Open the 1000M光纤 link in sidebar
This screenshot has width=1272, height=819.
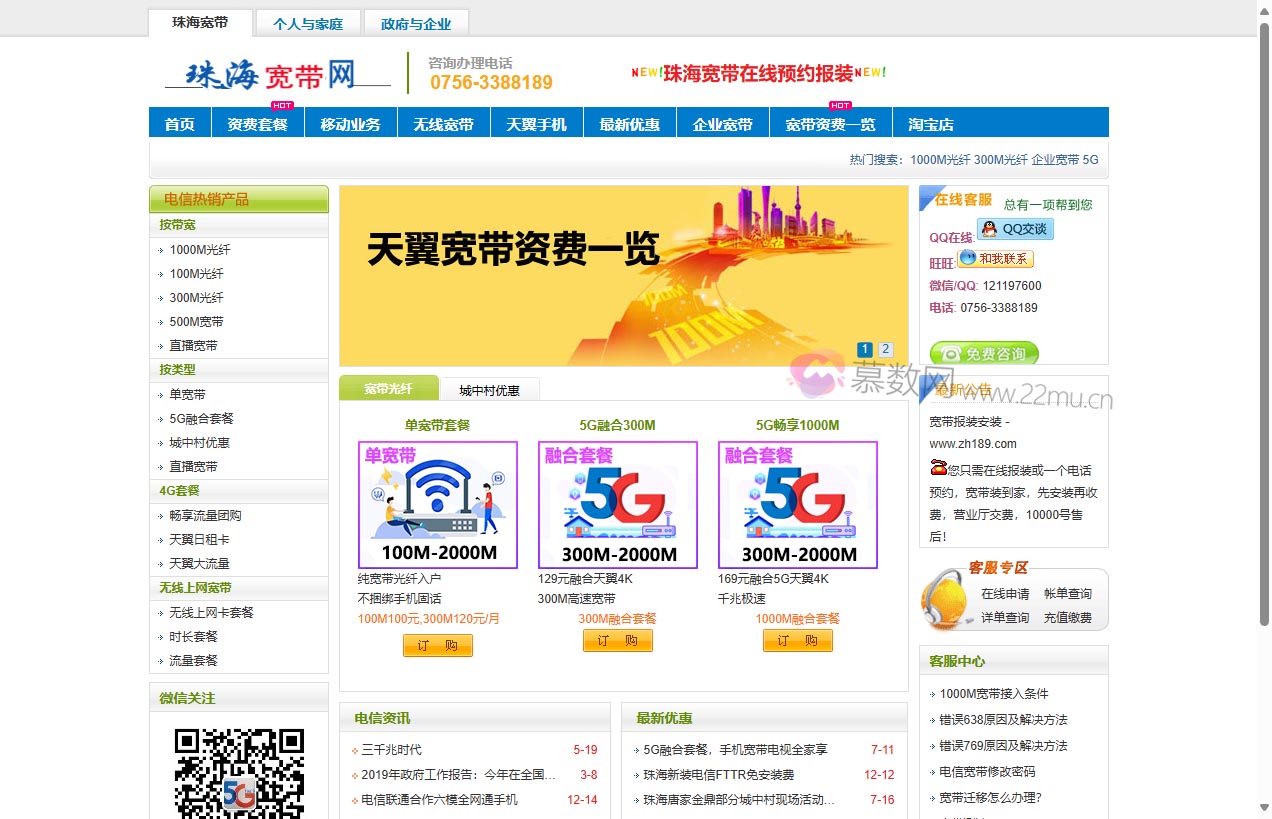(x=203, y=249)
